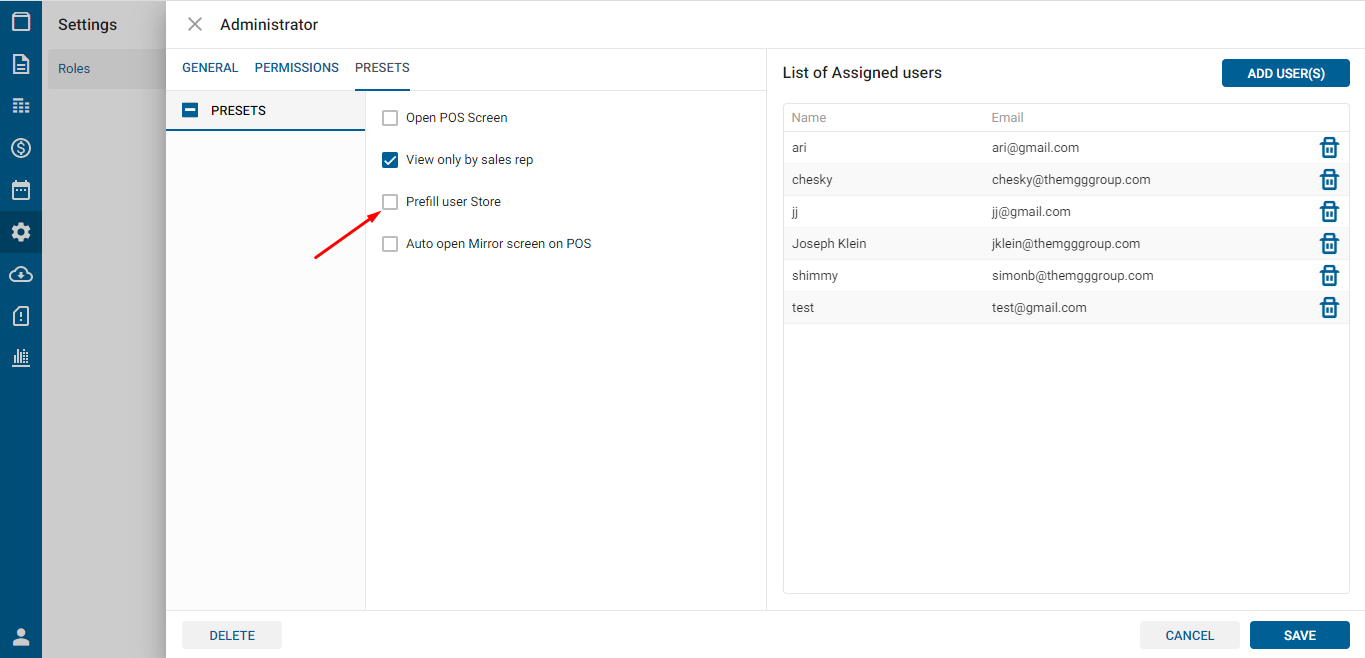The height and width of the screenshot is (658, 1365).
Task: Click the cloud download sidebar icon
Action: coord(21,274)
